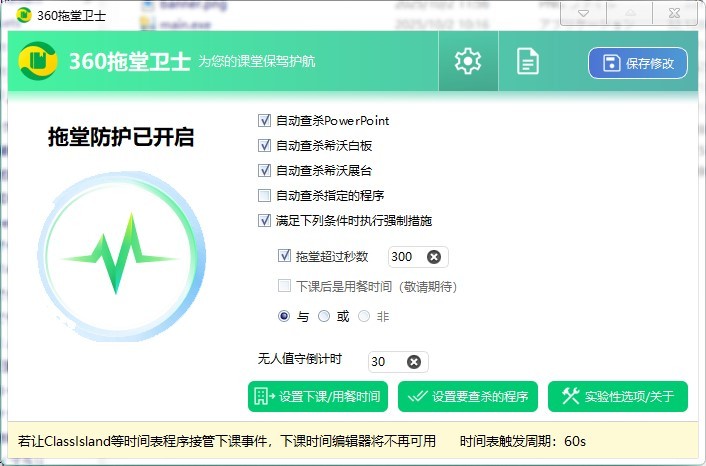Open the settings gear tab
The width and height of the screenshot is (706, 466).
click(468, 62)
